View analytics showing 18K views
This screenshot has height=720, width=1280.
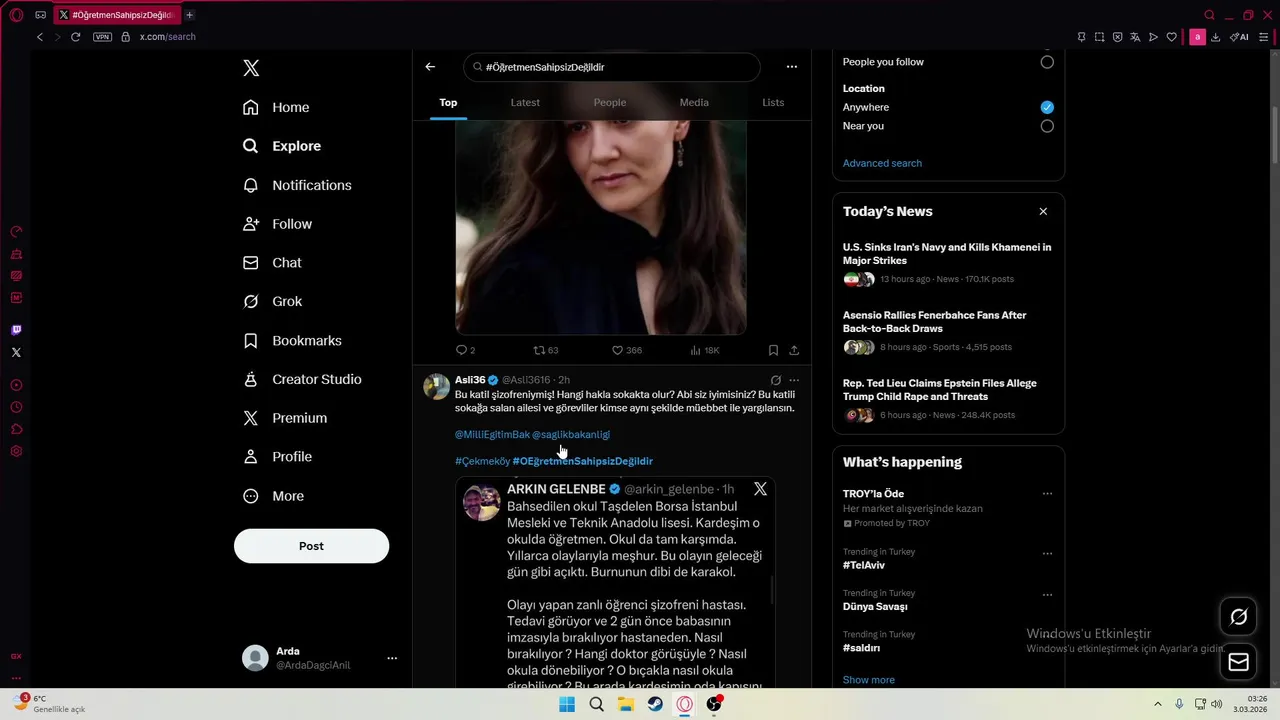[705, 350]
